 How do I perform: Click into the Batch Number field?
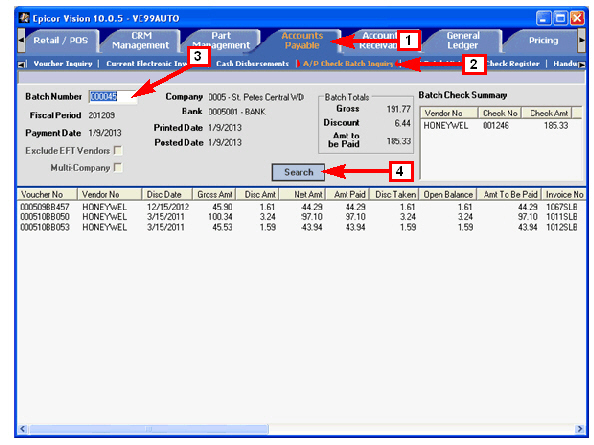pos(113,97)
